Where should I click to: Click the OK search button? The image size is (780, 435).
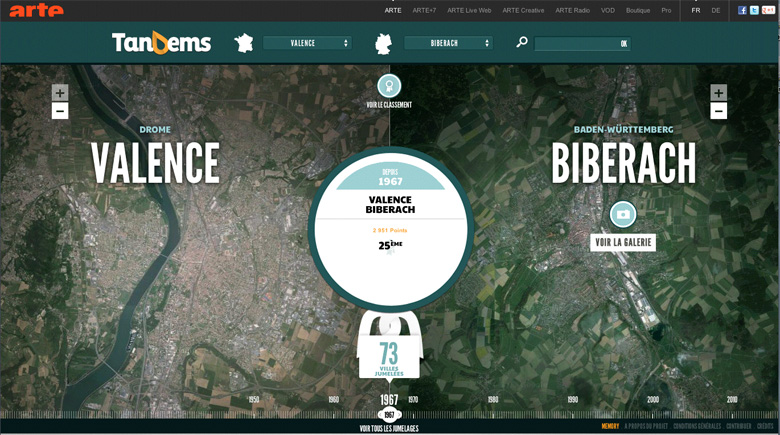pos(624,44)
